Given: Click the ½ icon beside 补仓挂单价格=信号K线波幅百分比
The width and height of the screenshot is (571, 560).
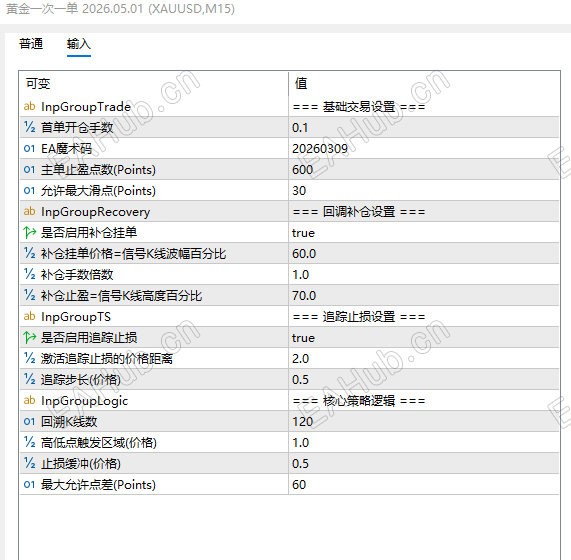Looking at the screenshot, I should (x=29, y=253).
